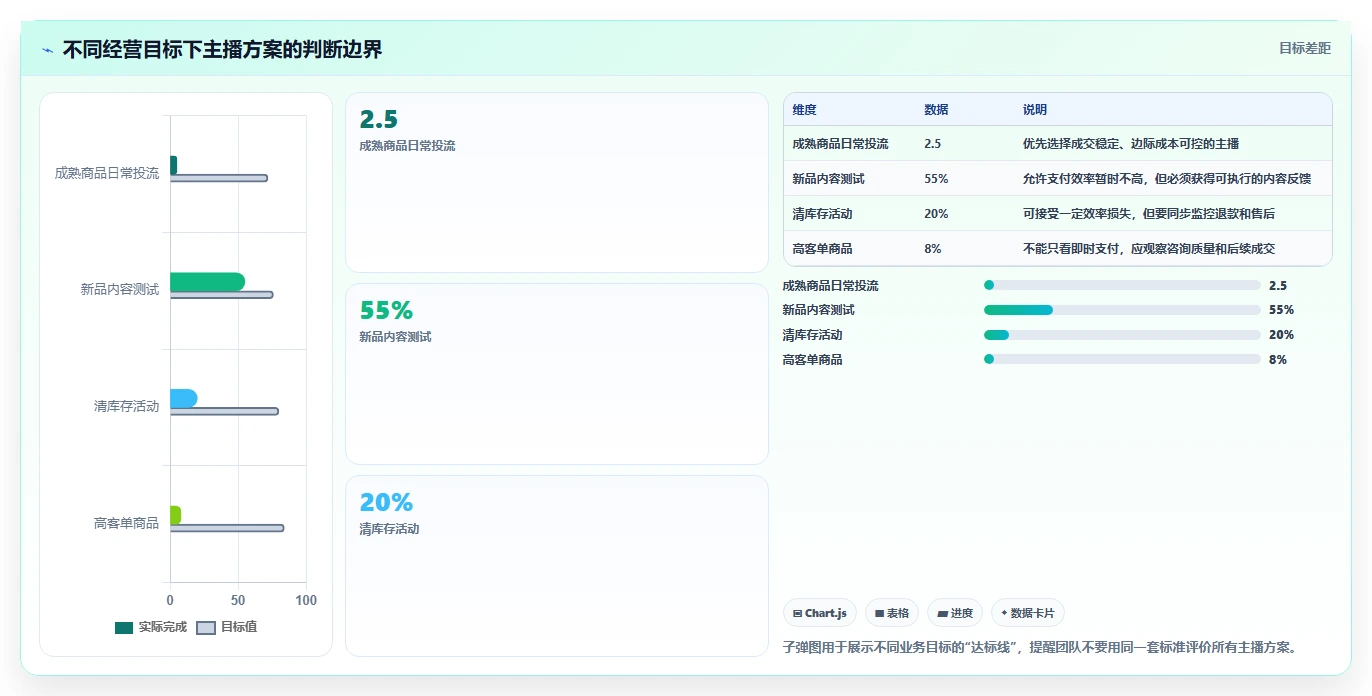Click the 表格 tag

892,613
